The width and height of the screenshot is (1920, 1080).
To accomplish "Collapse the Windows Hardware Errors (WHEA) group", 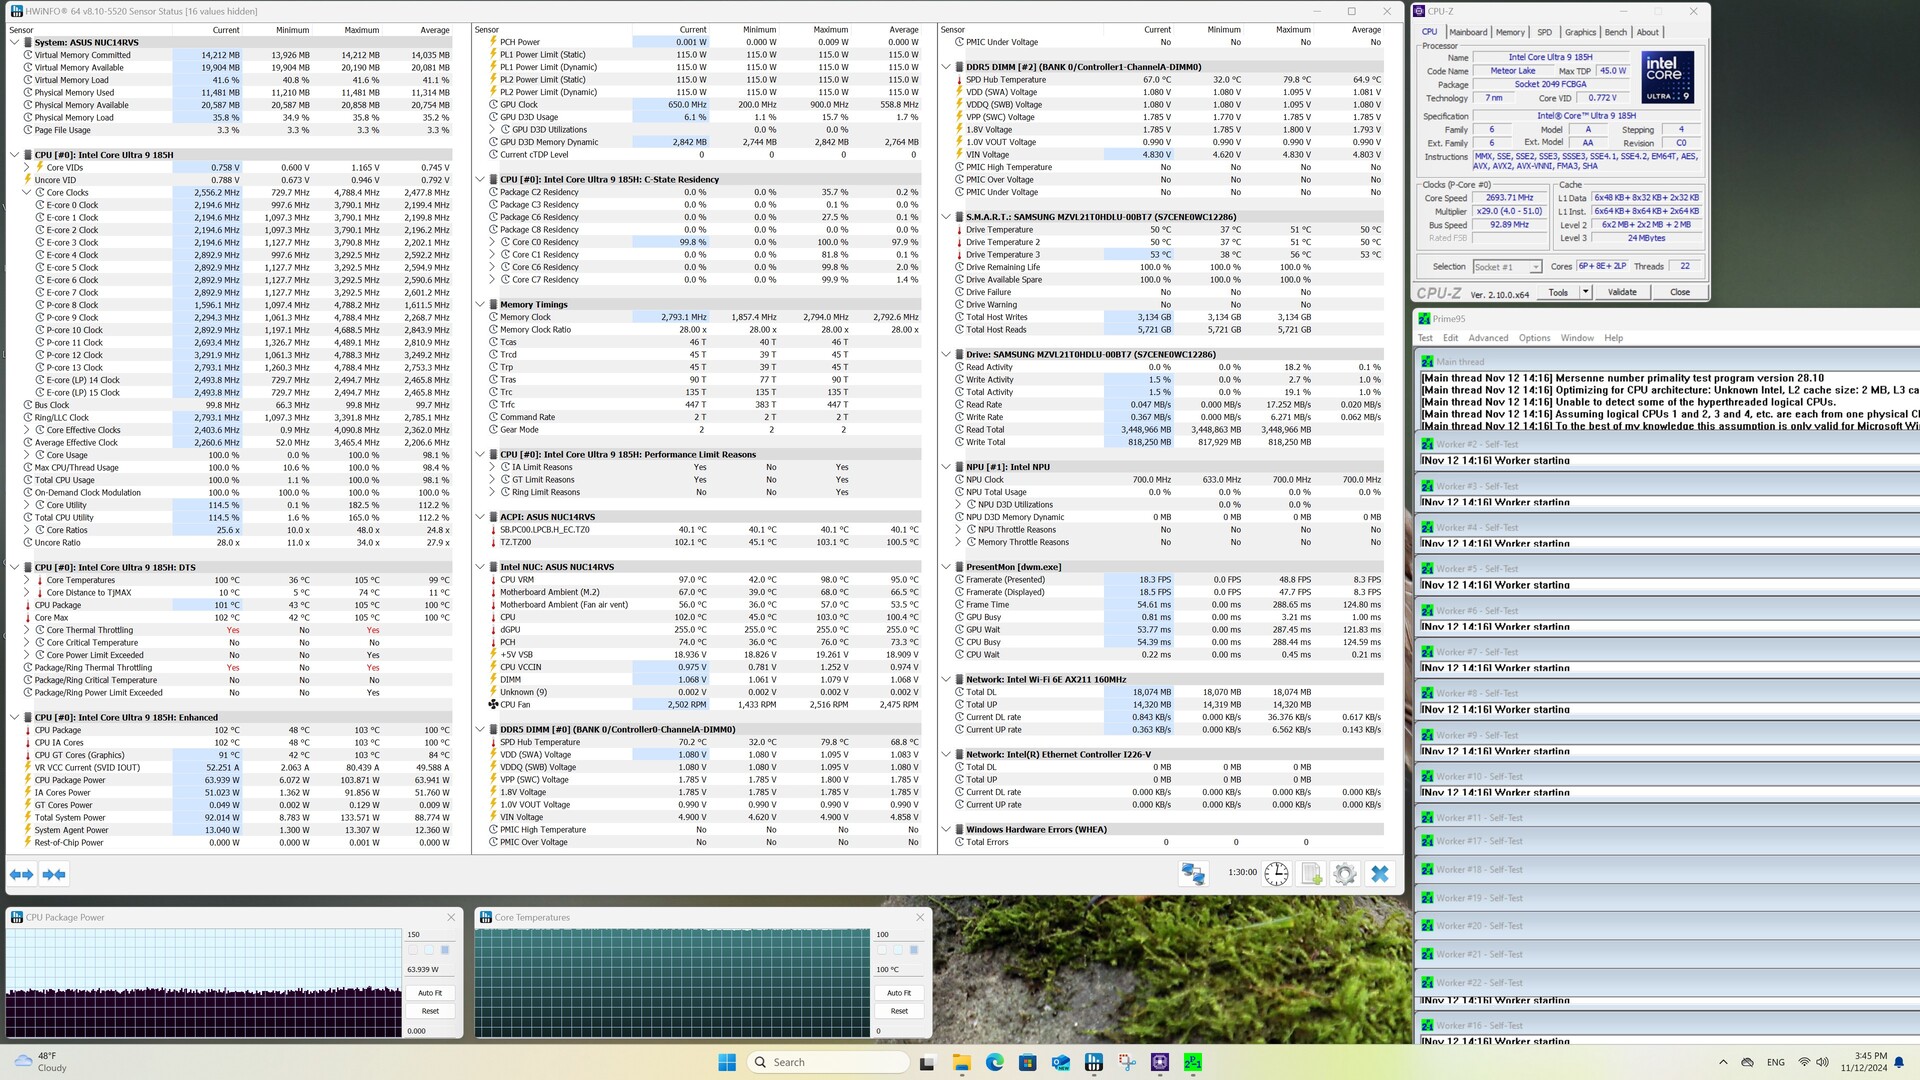I will (946, 830).
